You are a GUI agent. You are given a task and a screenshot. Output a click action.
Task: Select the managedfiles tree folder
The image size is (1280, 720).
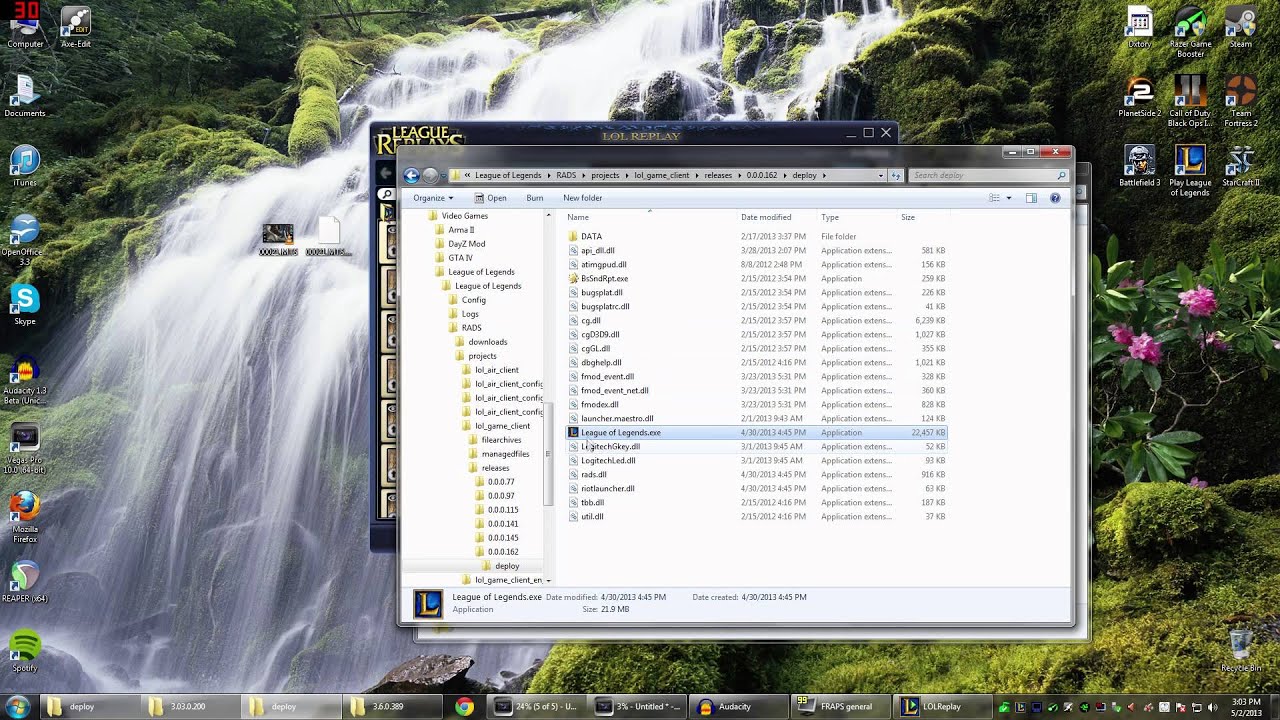(x=505, y=454)
